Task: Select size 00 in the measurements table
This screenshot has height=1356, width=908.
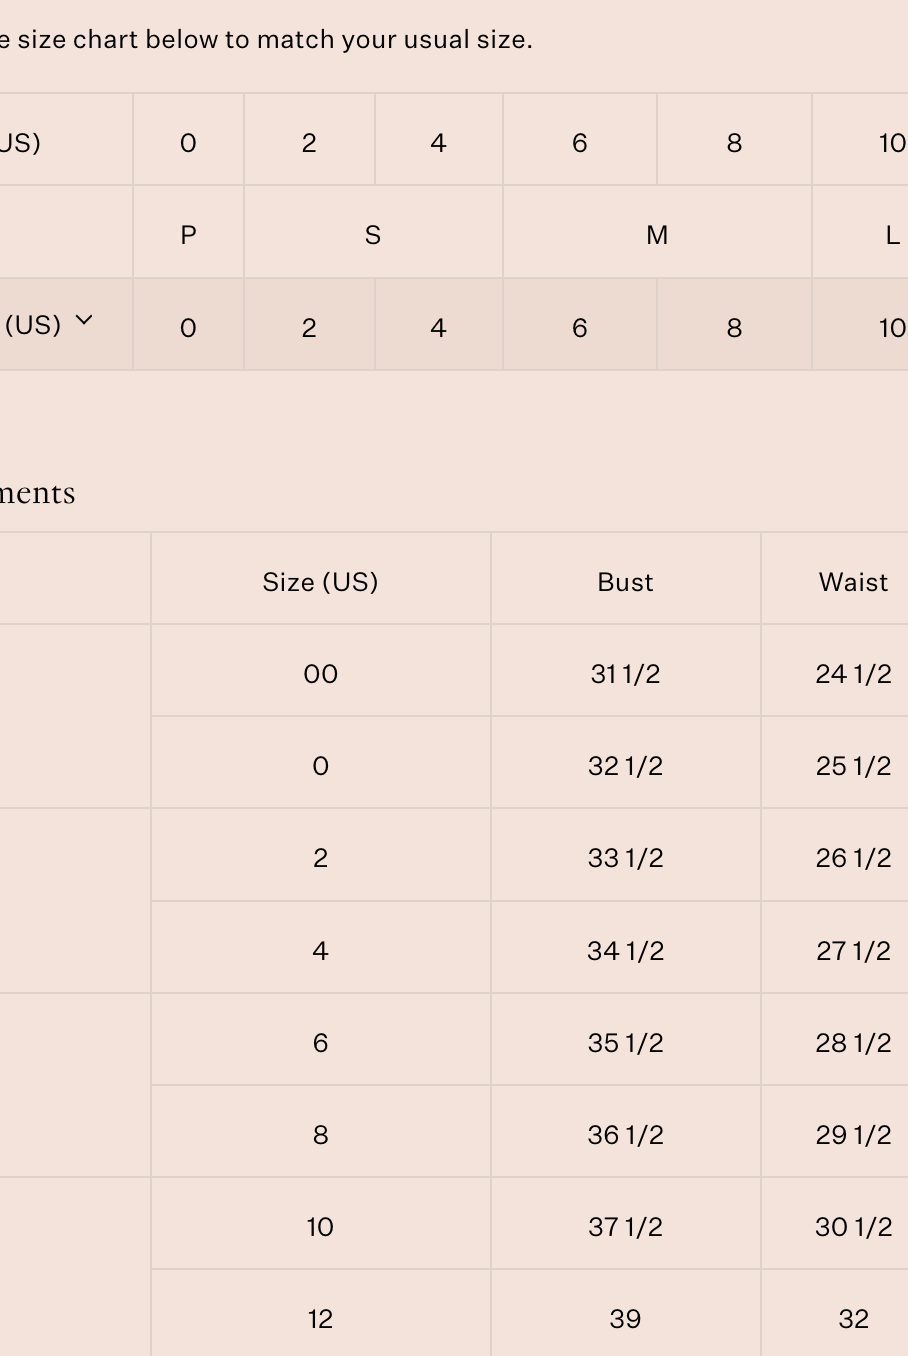Action: pyautogui.click(x=320, y=674)
